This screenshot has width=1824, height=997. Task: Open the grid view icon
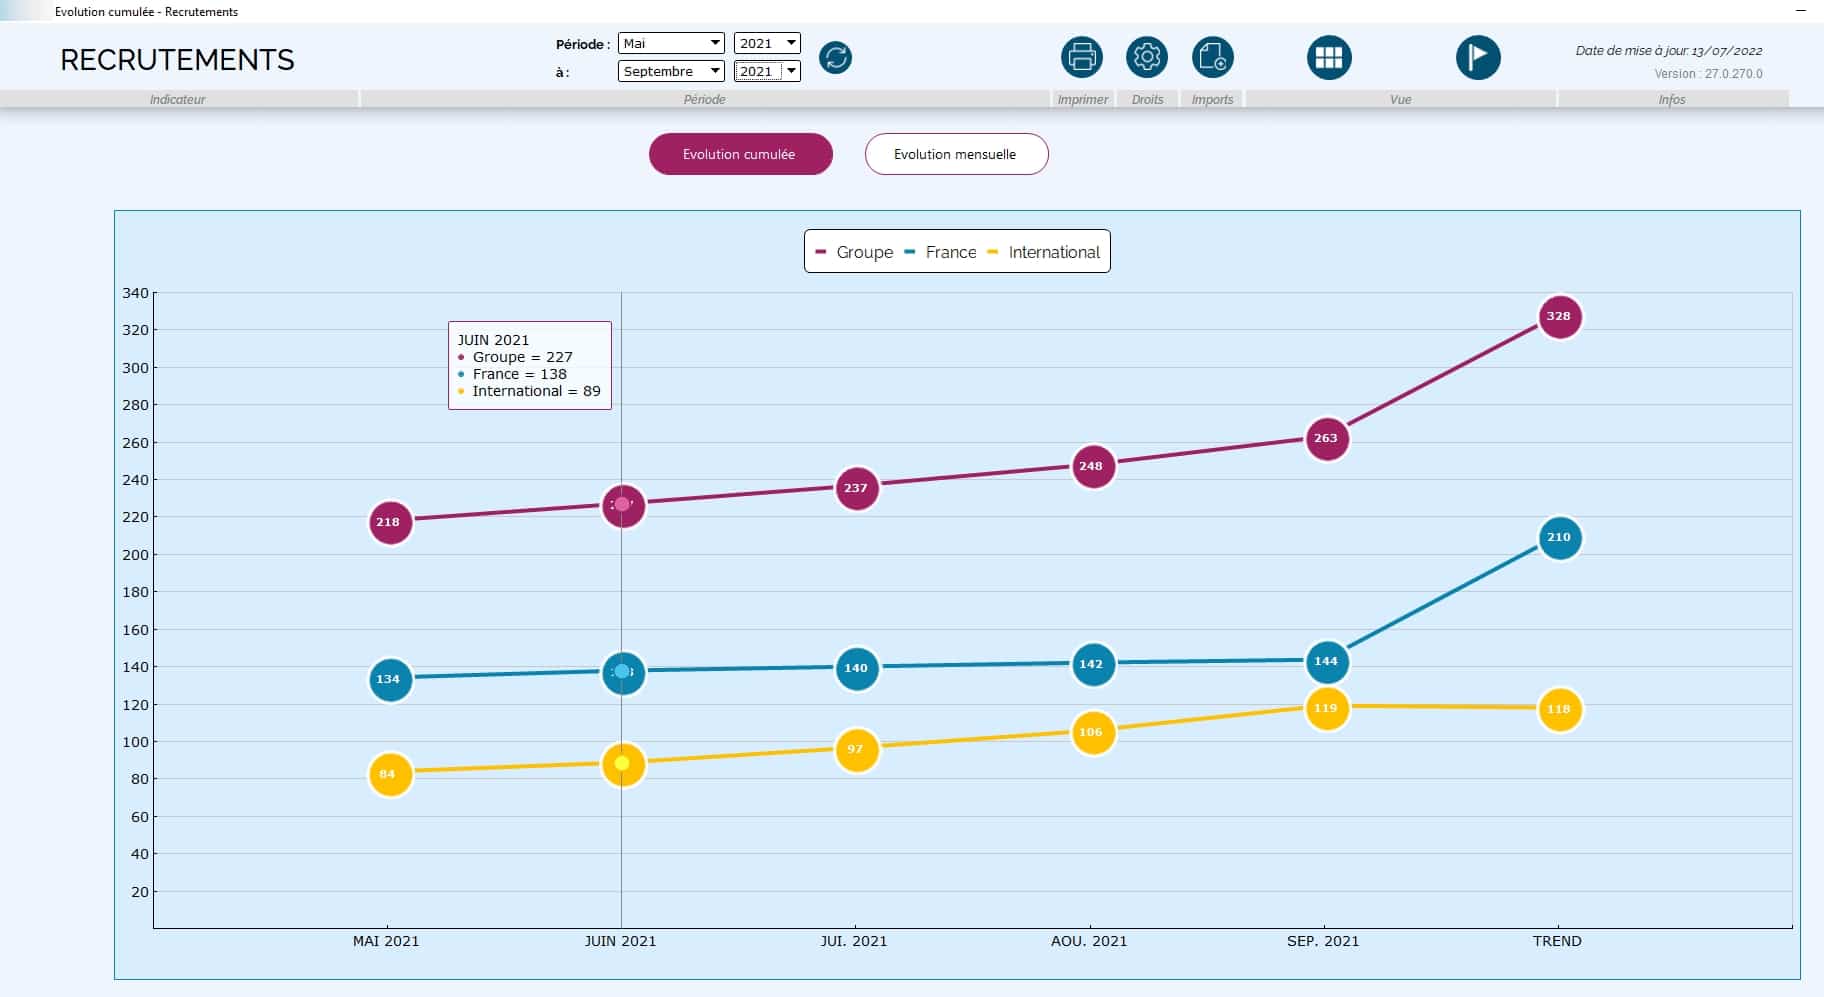1328,57
